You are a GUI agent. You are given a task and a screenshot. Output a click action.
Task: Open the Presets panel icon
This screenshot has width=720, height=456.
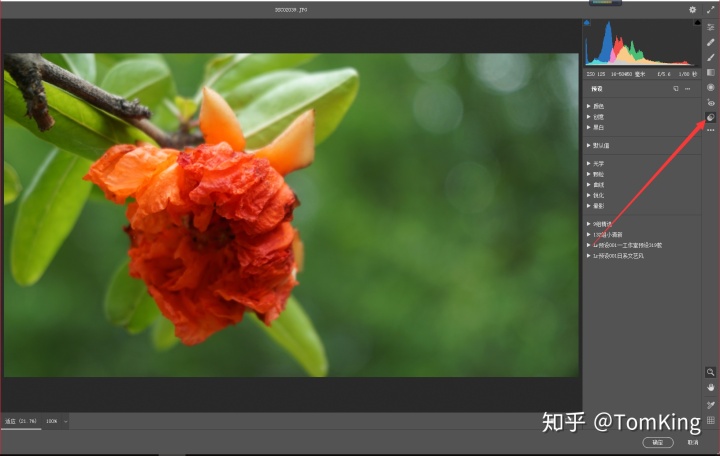click(x=711, y=118)
